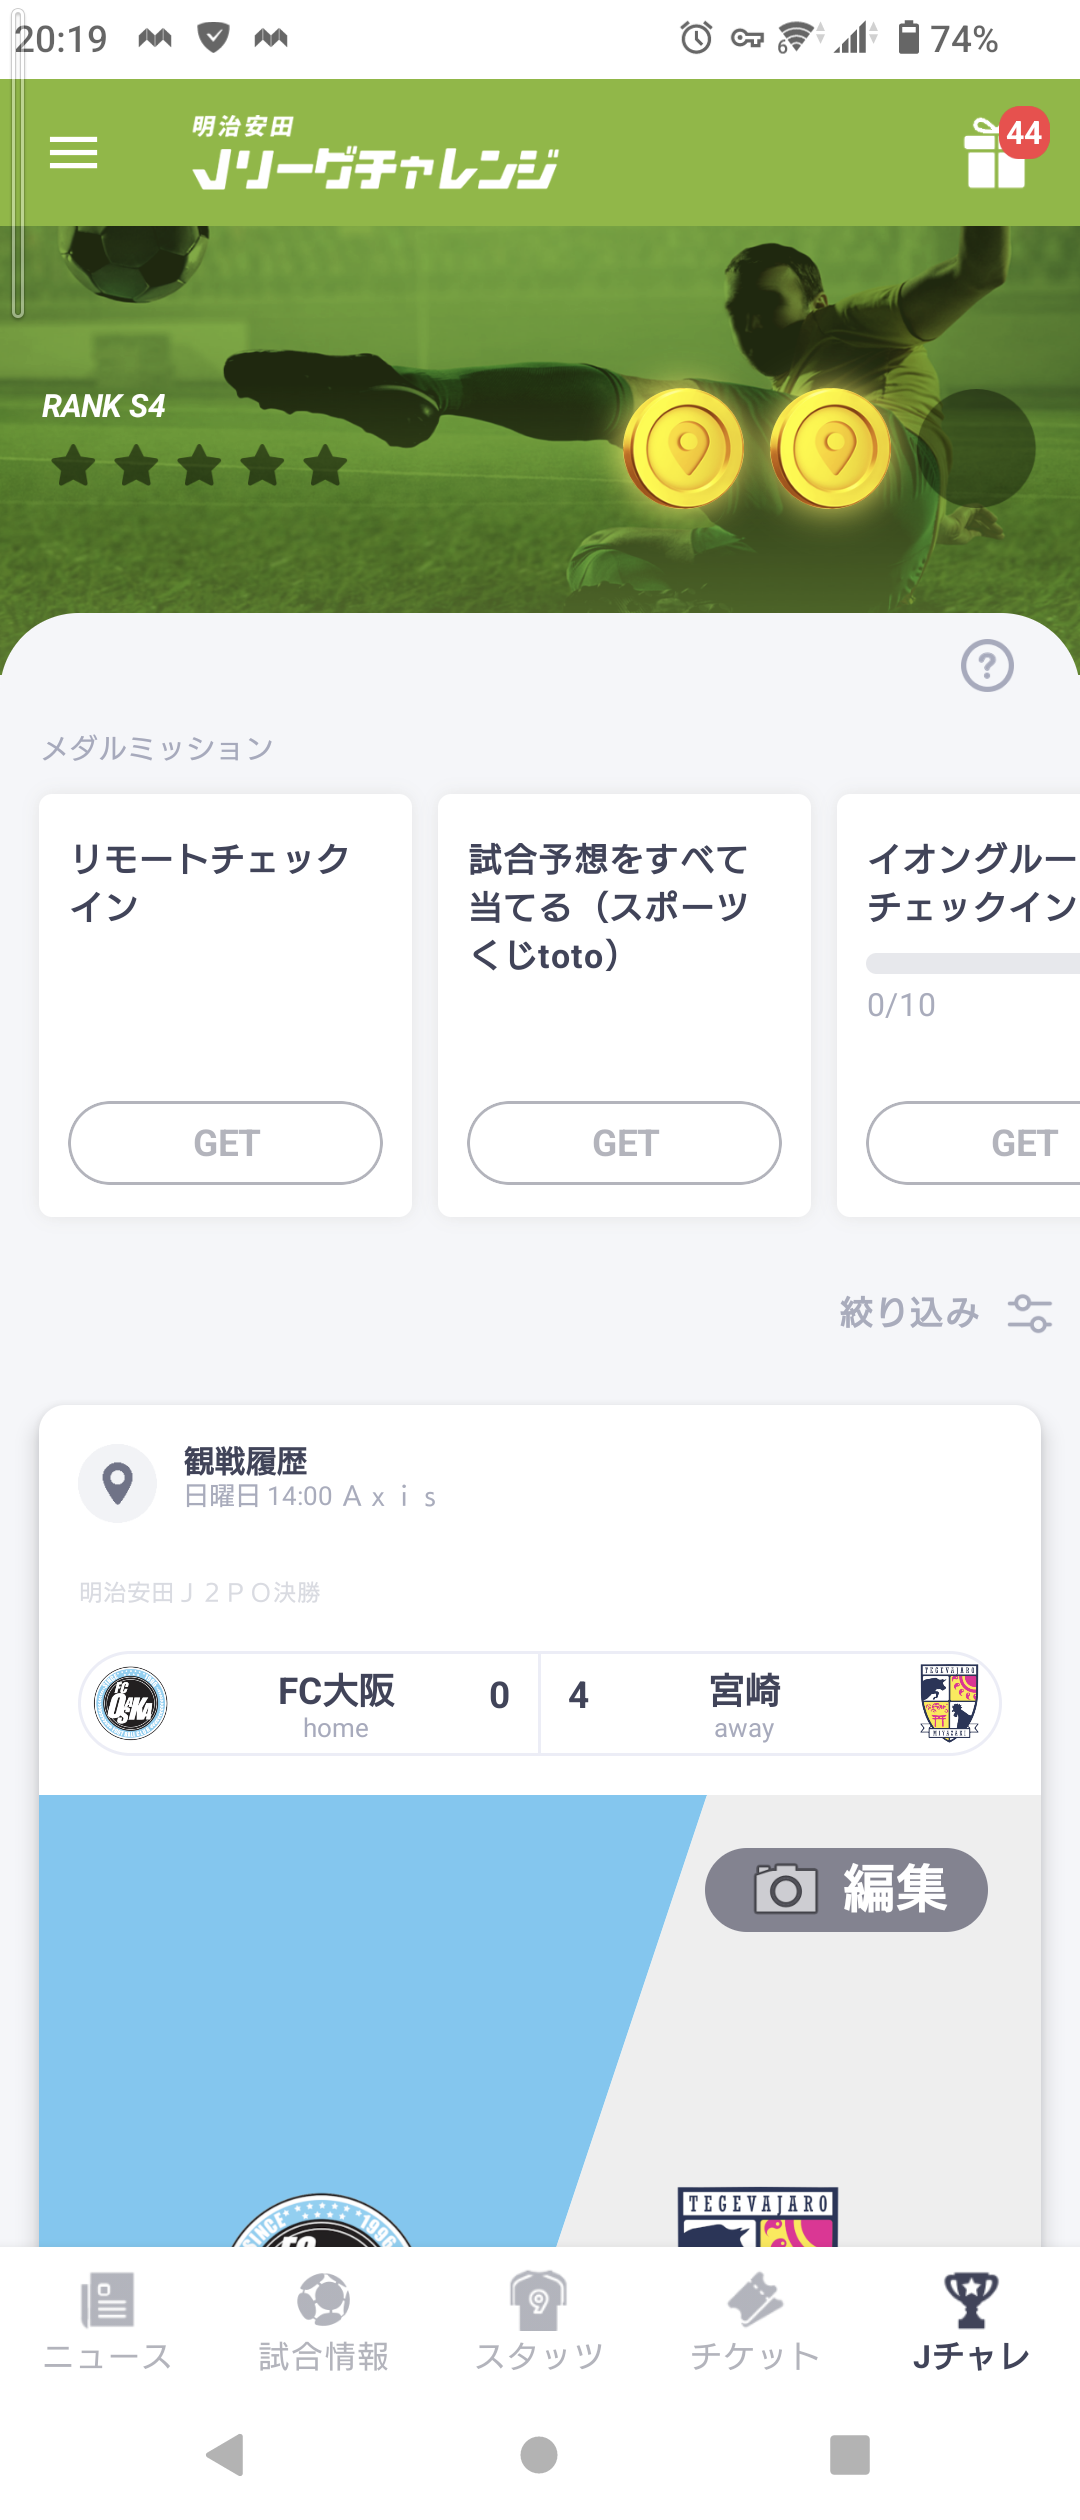
Task: Open the hamburger menu
Action: [x=74, y=153]
